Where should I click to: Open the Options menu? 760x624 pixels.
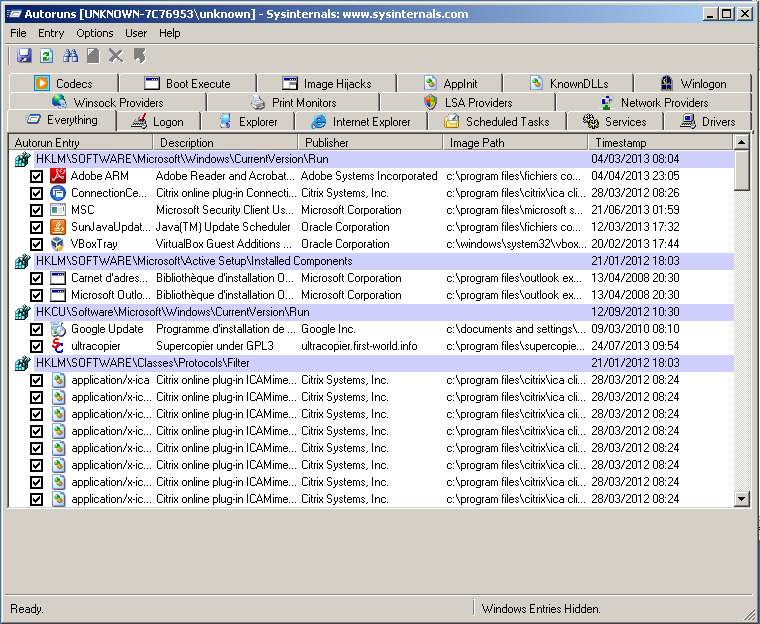95,33
